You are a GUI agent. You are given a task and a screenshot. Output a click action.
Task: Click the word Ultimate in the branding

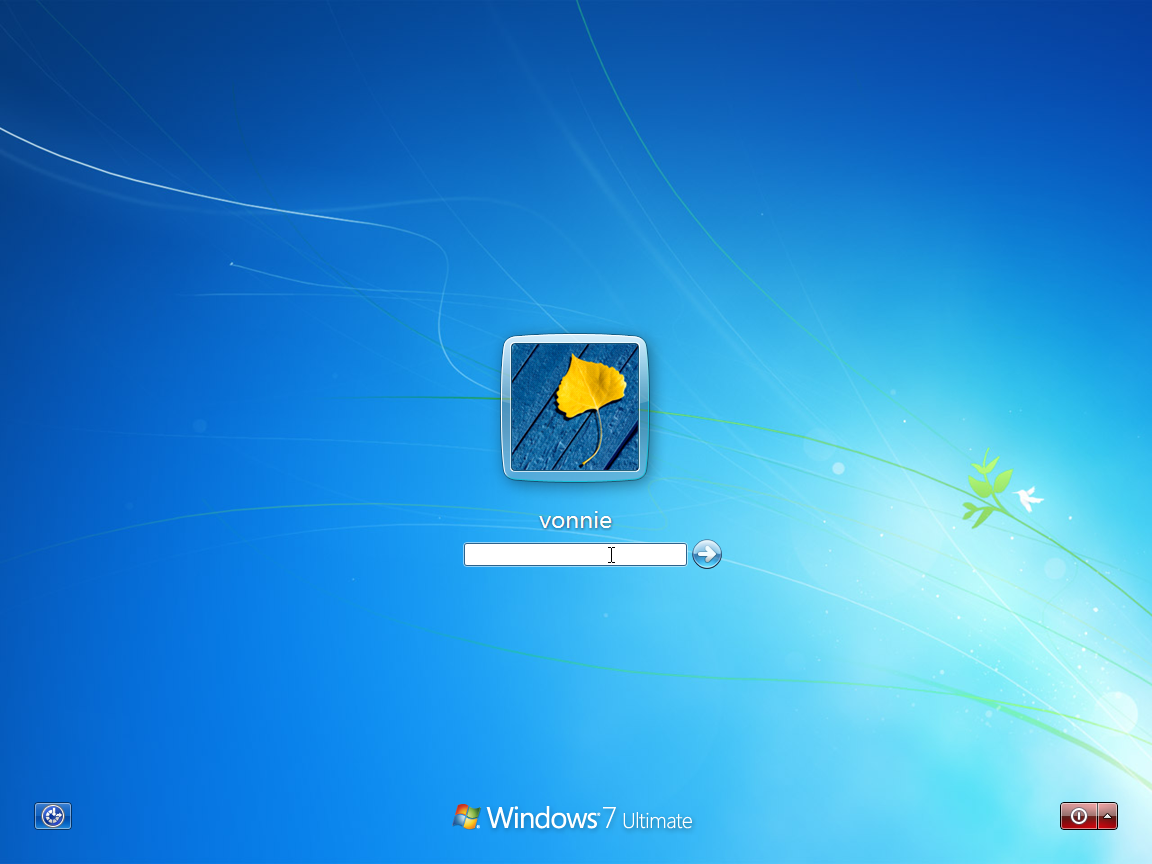click(657, 821)
